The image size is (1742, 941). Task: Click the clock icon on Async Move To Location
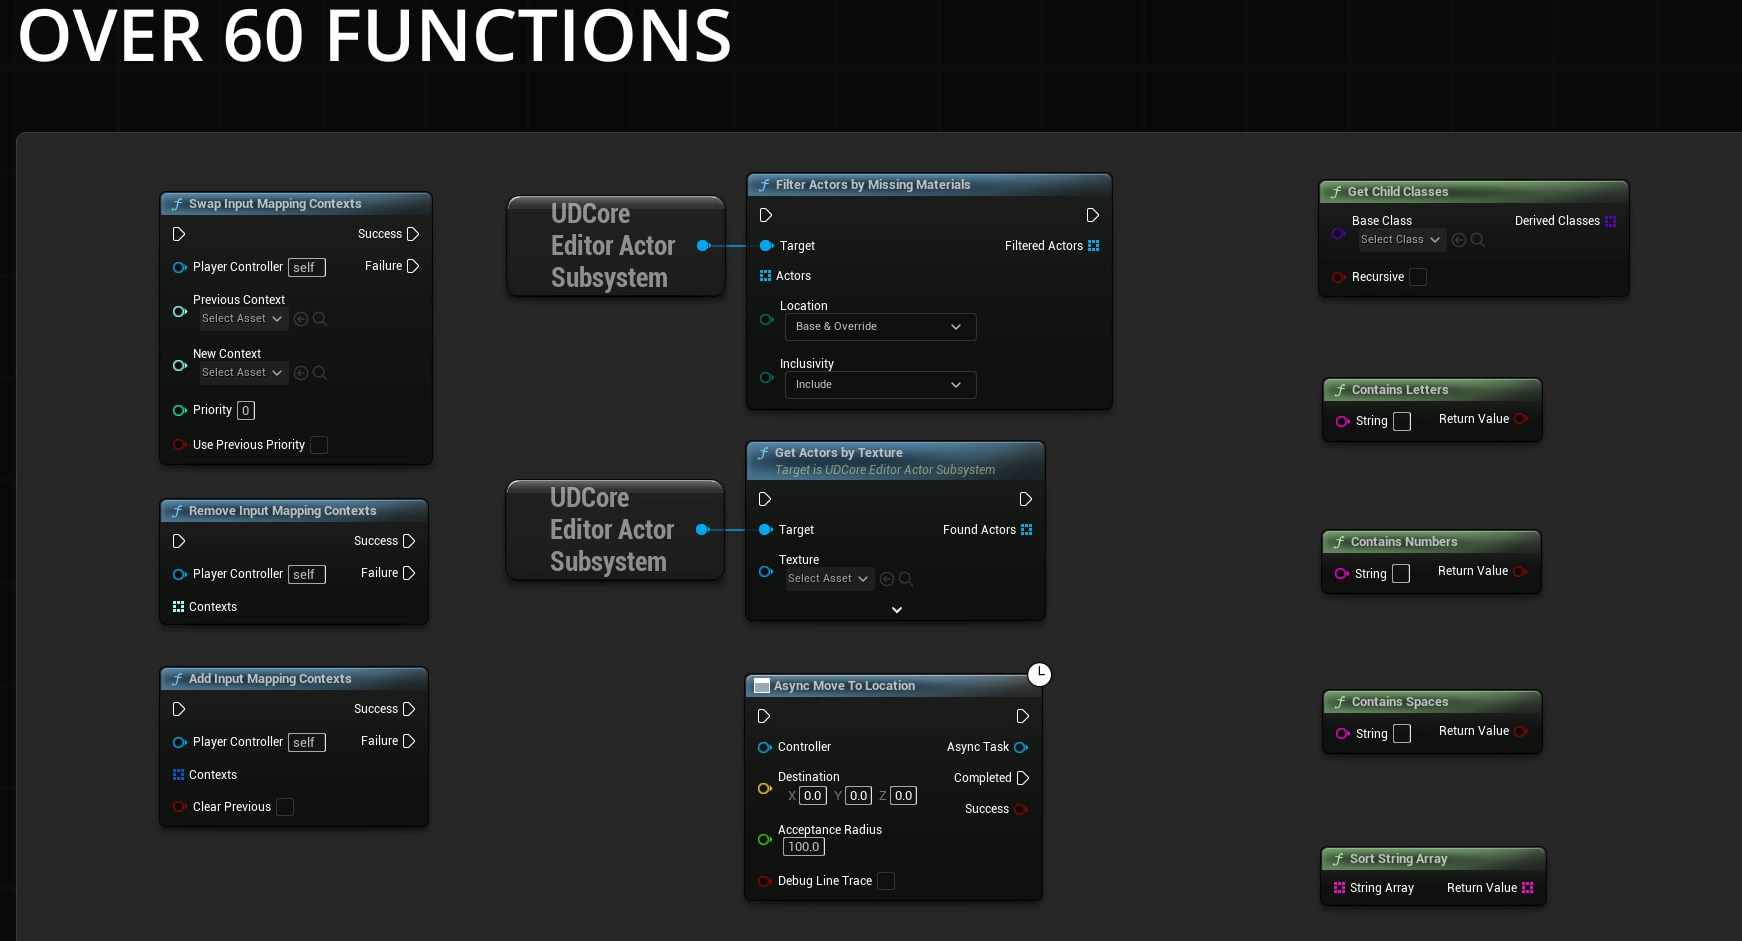[1040, 674]
